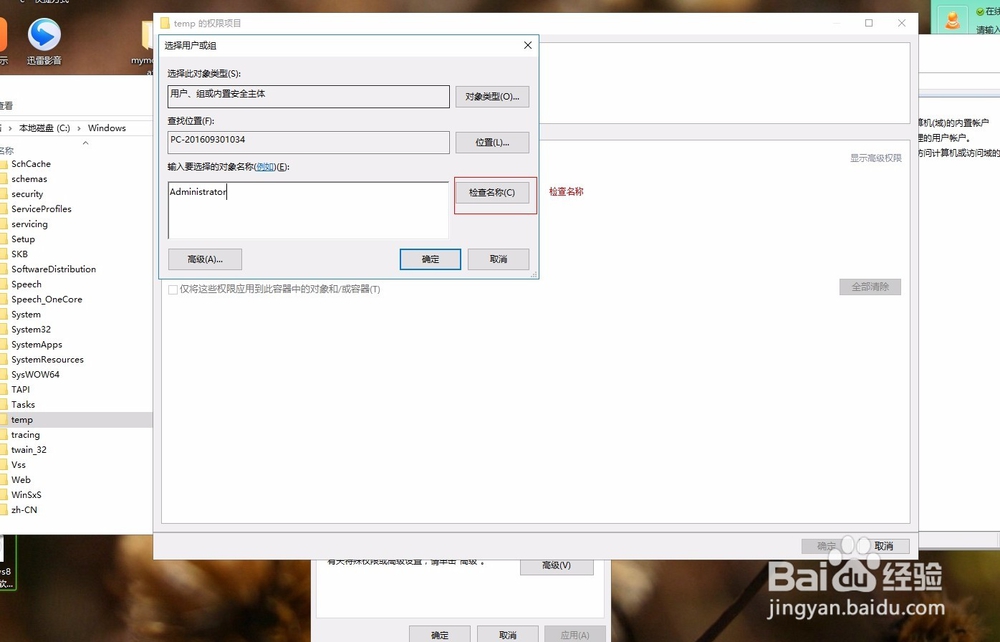Toggle the 仅将这些权限应用到此容器 checkbox
Image resolution: width=1000 pixels, height=642 pixels.
coord(173,289)
